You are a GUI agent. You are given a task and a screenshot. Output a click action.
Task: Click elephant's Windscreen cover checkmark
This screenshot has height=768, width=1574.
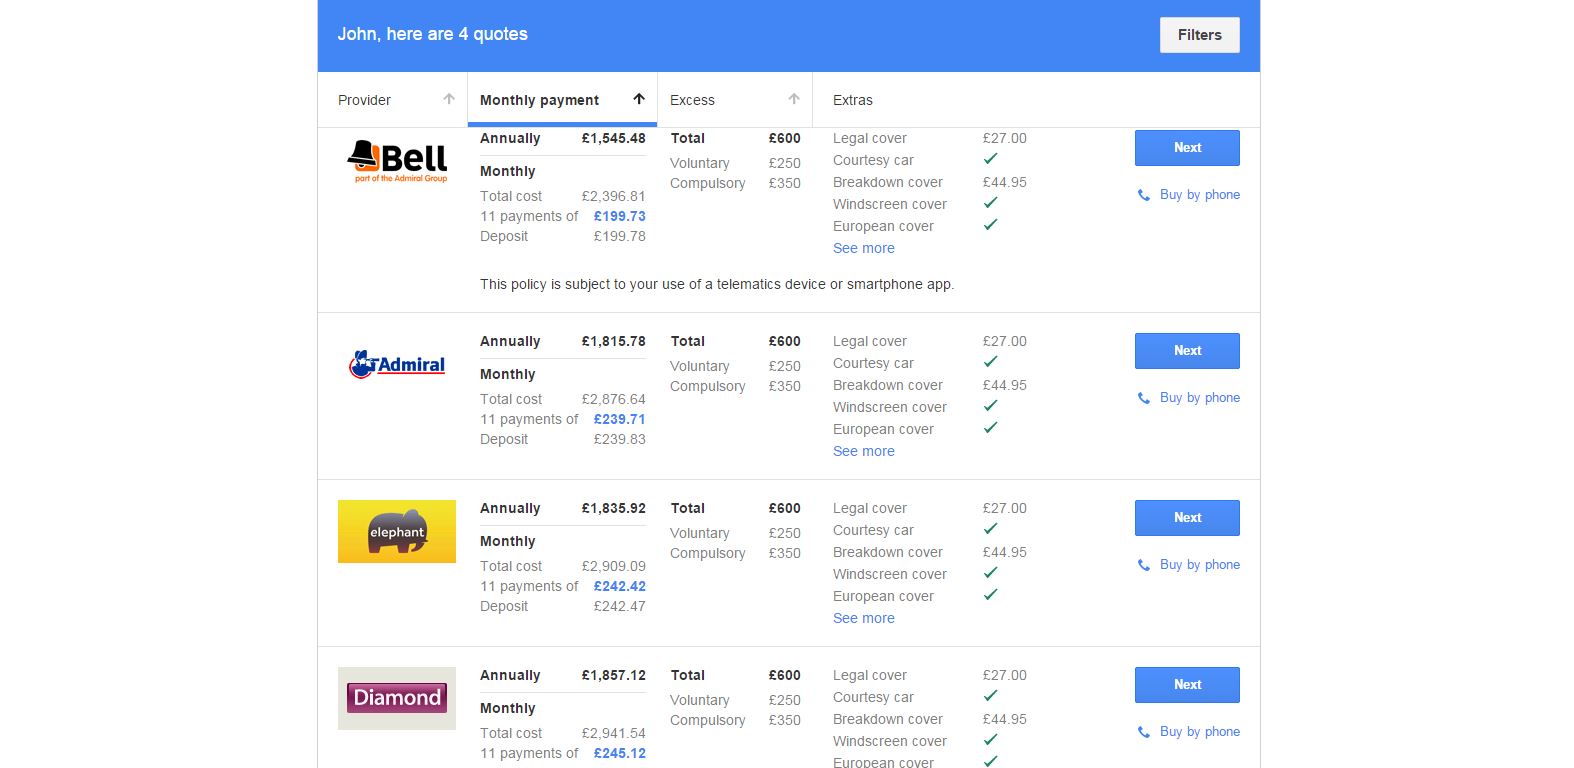click(990, 573)
